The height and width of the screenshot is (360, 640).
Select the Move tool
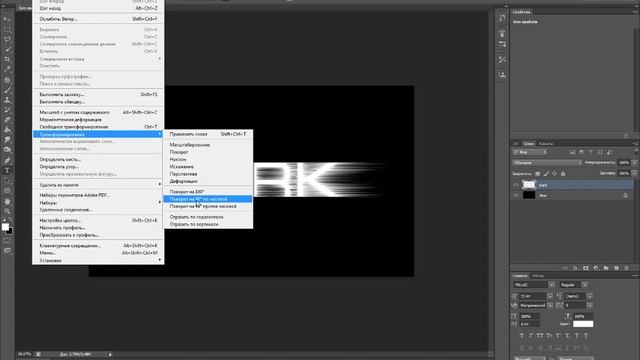[7, 19]
